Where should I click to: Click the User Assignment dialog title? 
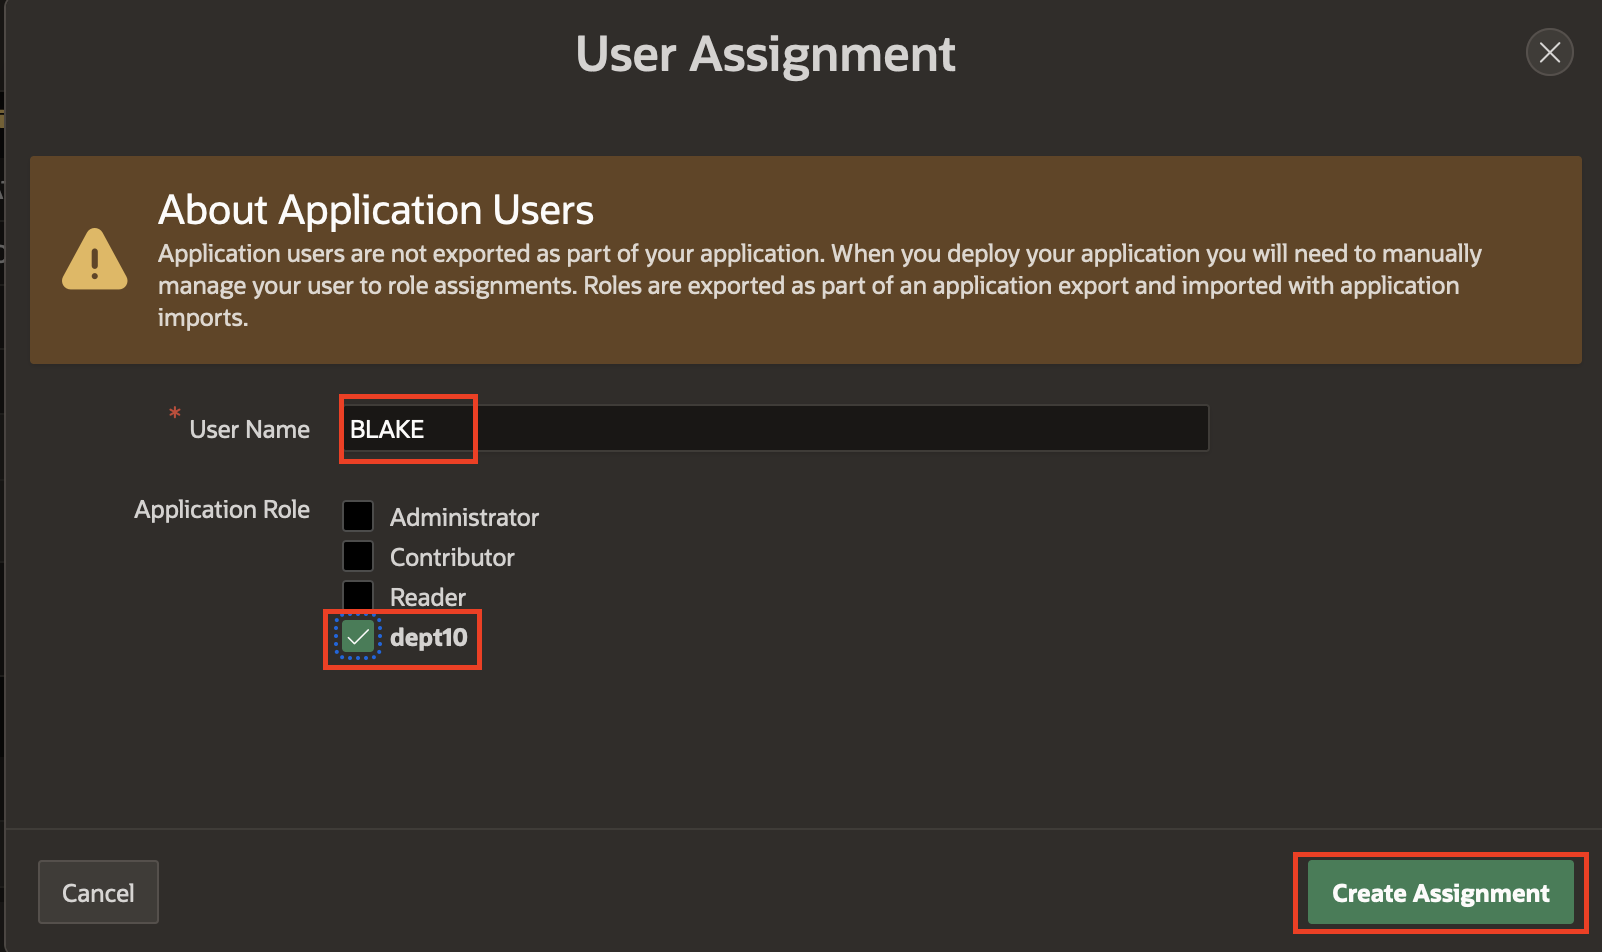tap(765, 54)
